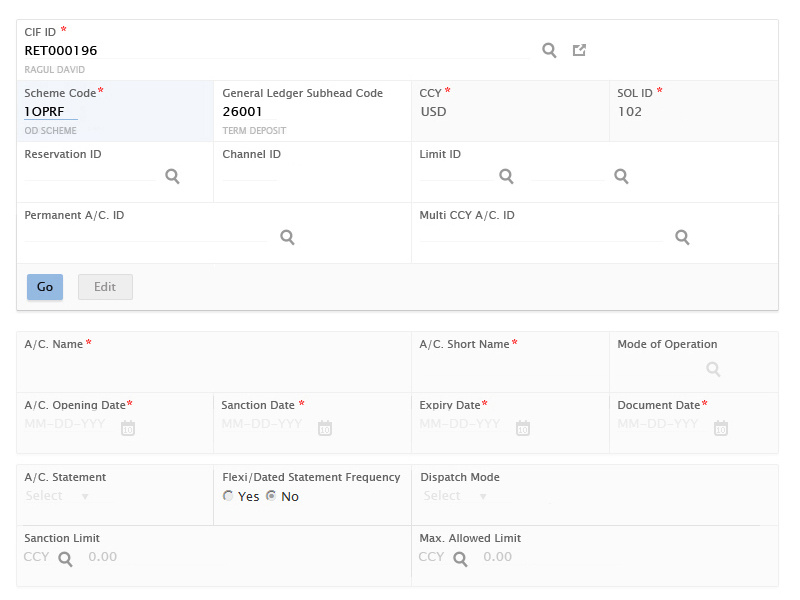Click the Reservation ID search icon

pos(172,176)
